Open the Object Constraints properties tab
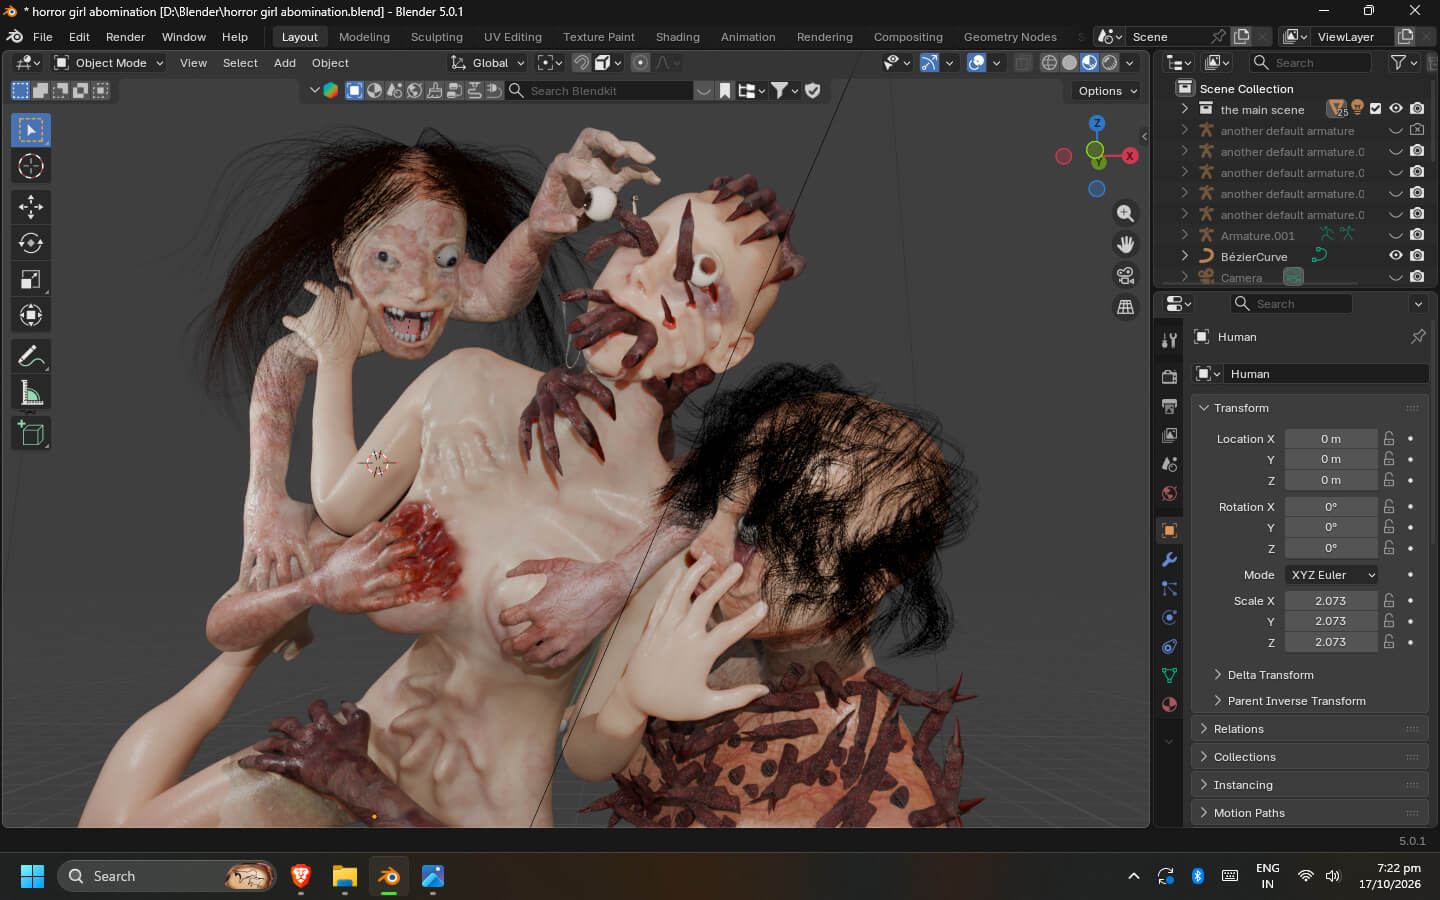The height and width of the screenshot is (900, 1440). [x=1169, y=647]
